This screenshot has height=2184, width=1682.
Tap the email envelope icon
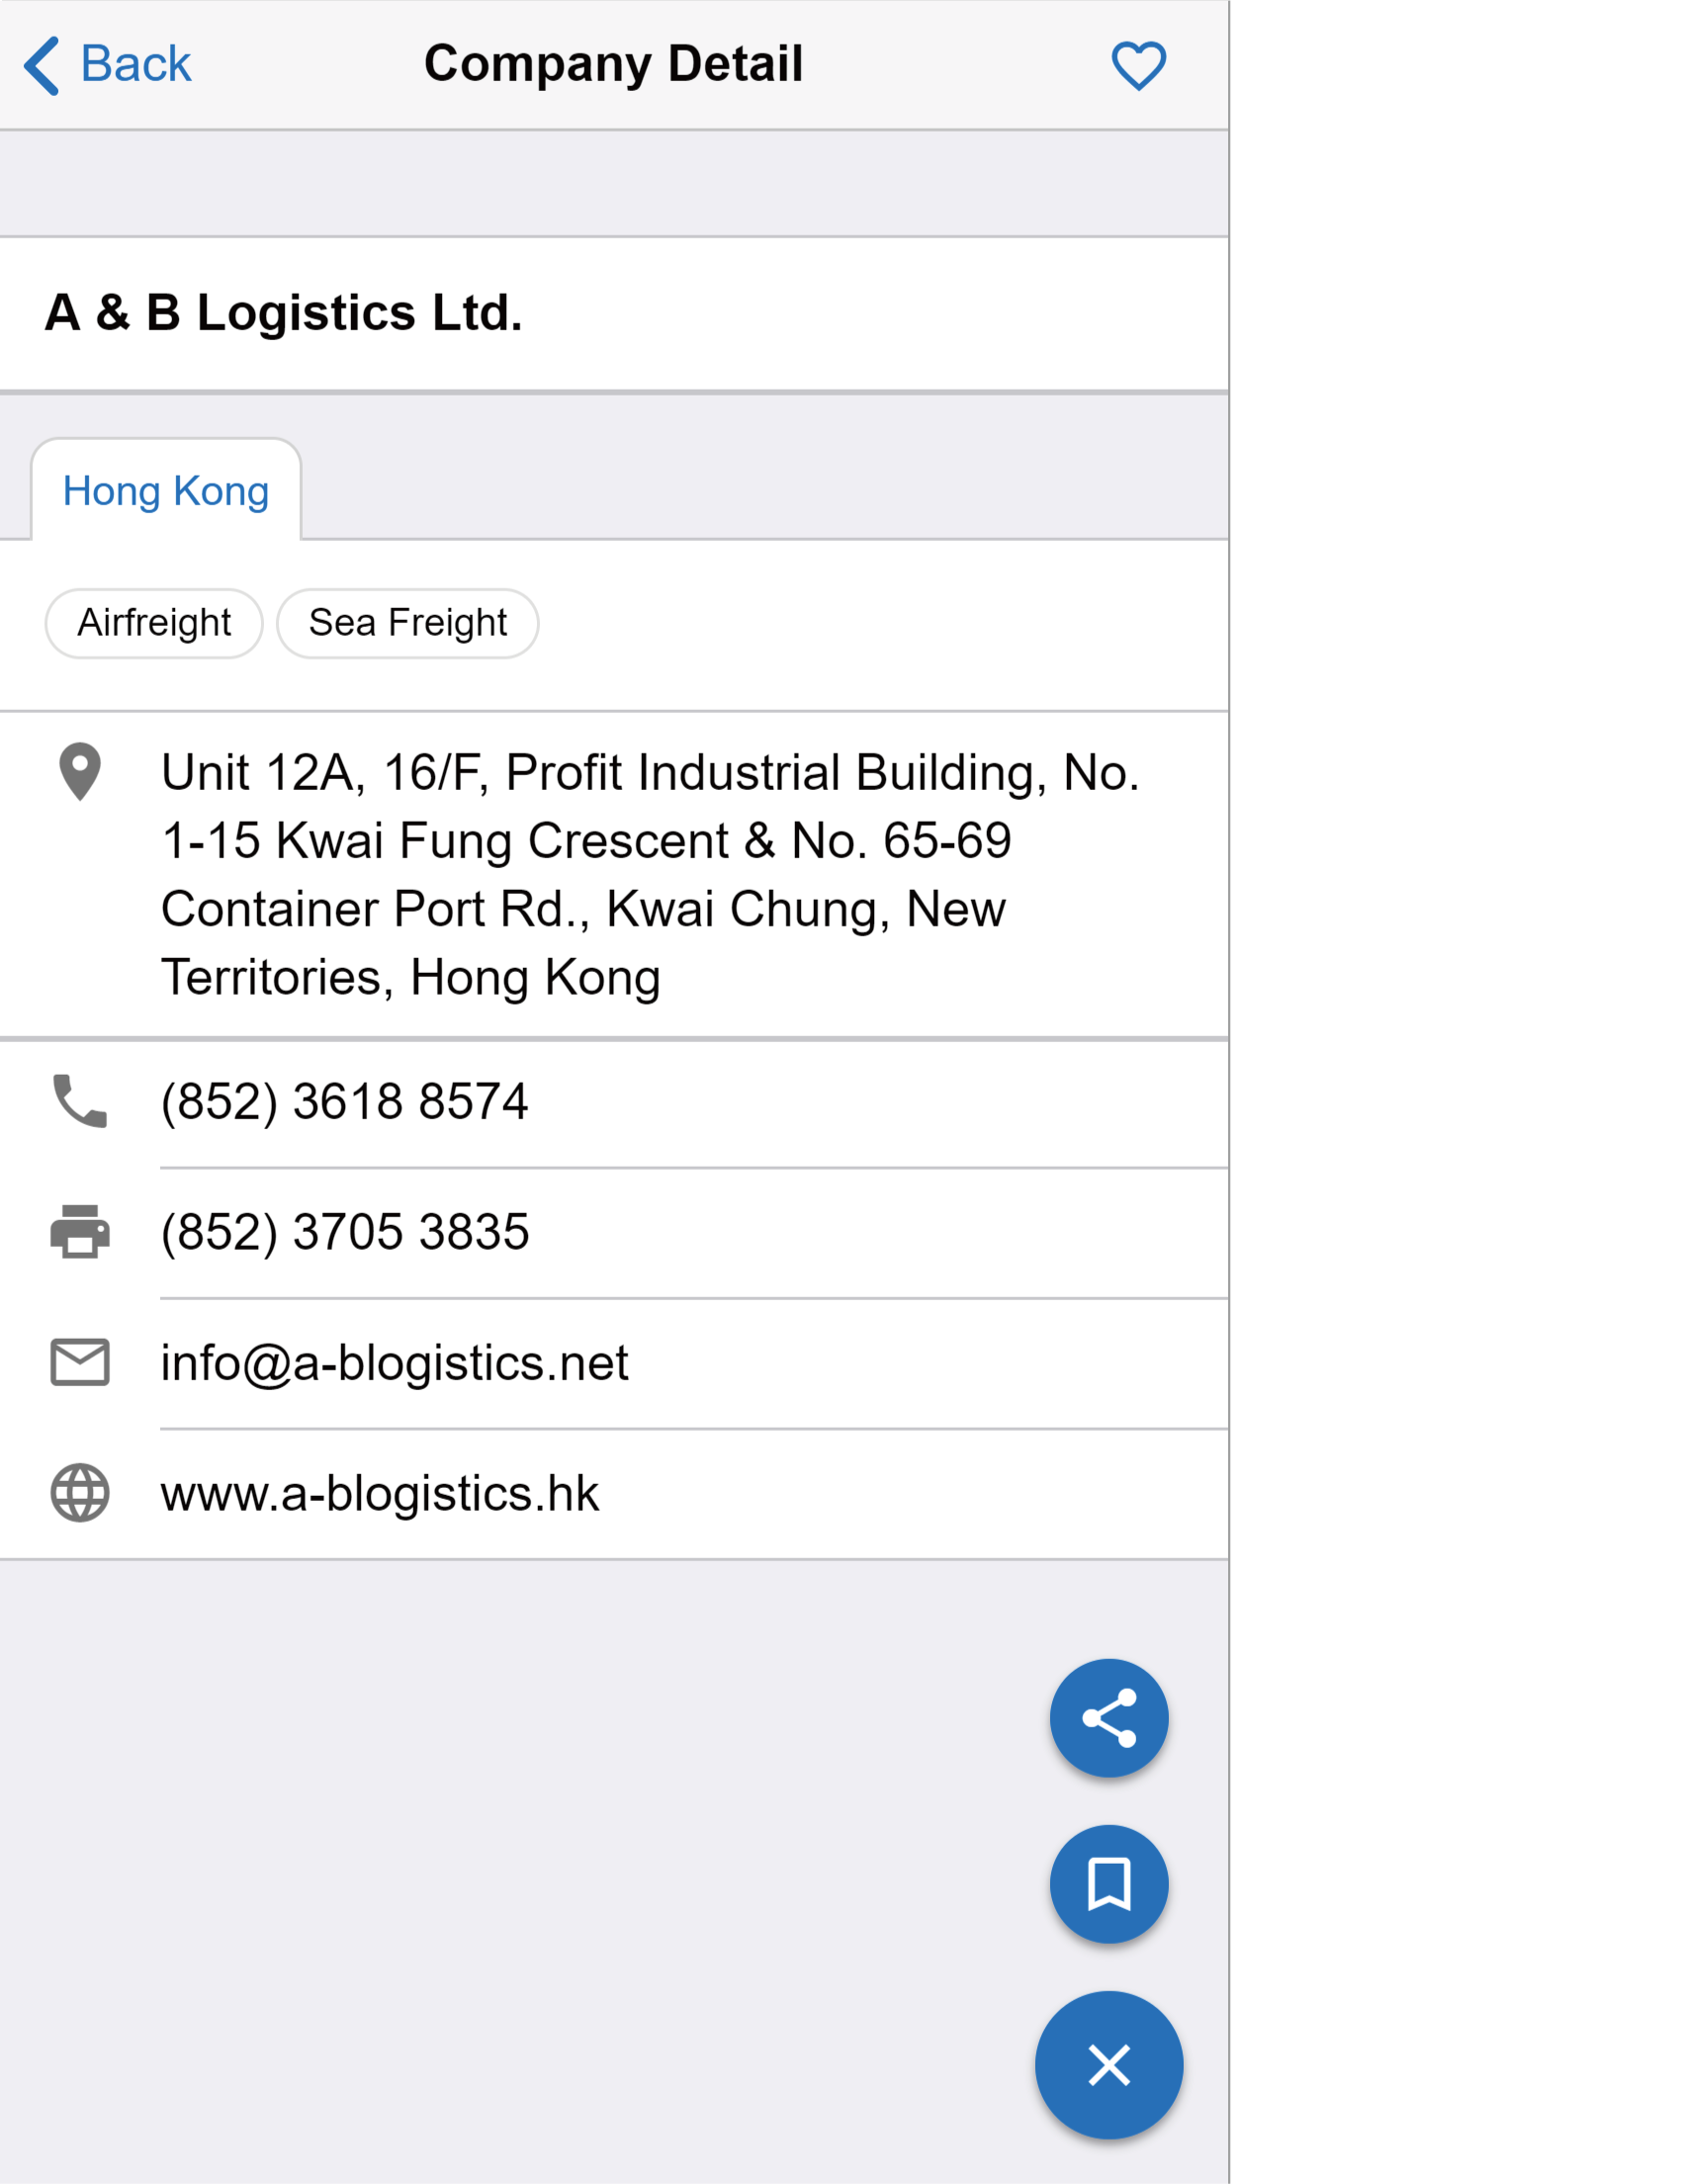[x=80, y=1362]
